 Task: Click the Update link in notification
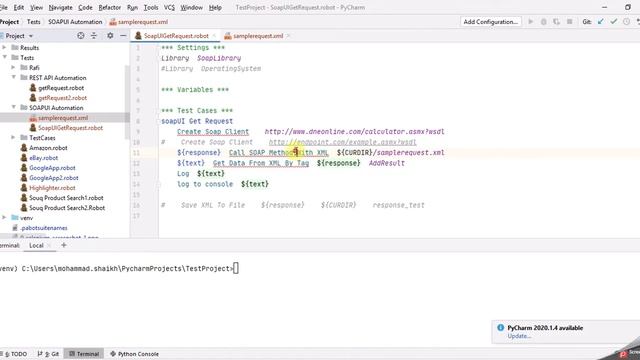tap(519, 336)
